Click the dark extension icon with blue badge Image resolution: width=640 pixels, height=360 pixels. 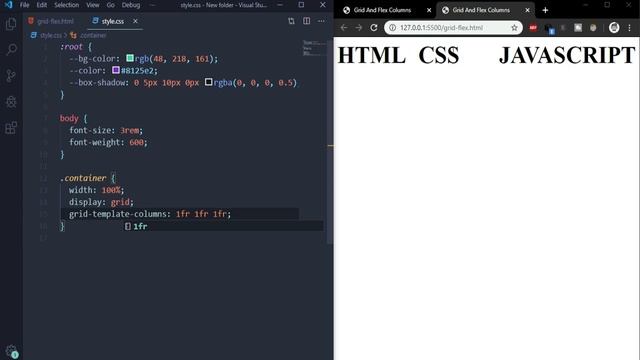549,28
